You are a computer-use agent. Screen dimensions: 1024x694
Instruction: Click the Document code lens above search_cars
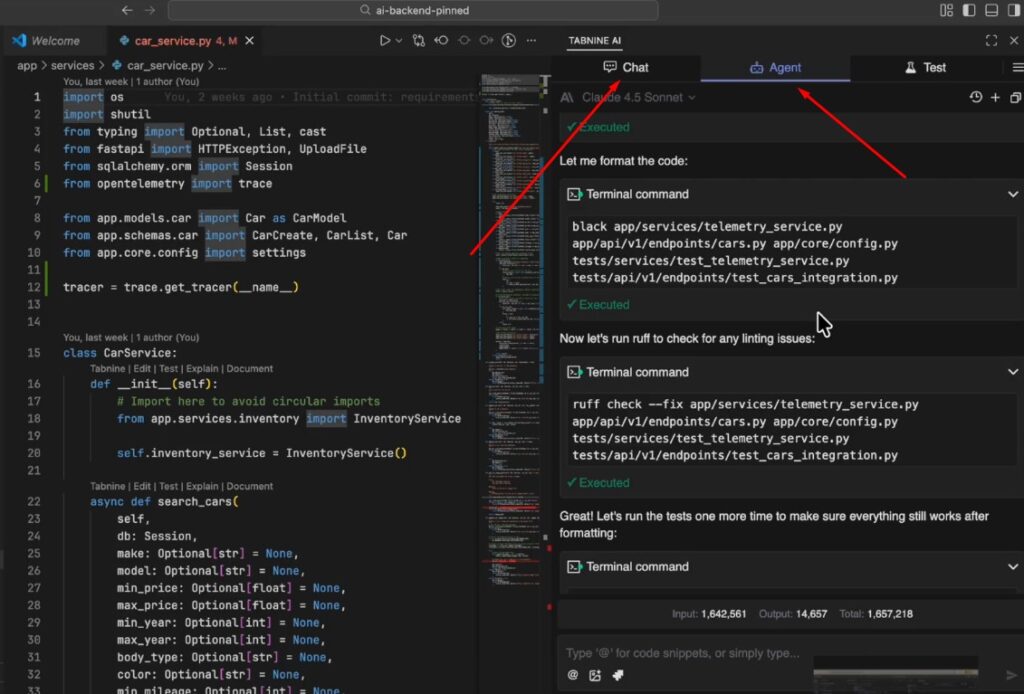pyautogui.click(x=249, y=486)
